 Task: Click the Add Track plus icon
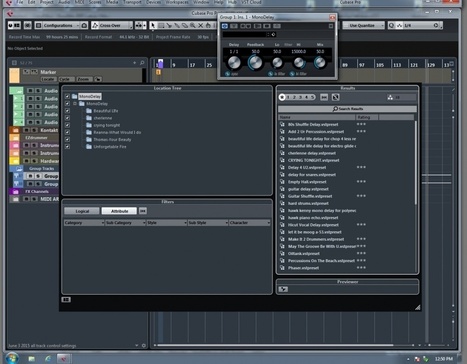[135, 63]
